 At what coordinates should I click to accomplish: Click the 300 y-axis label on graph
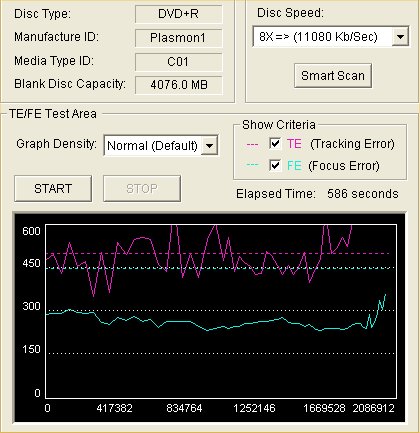click(31, 306)
